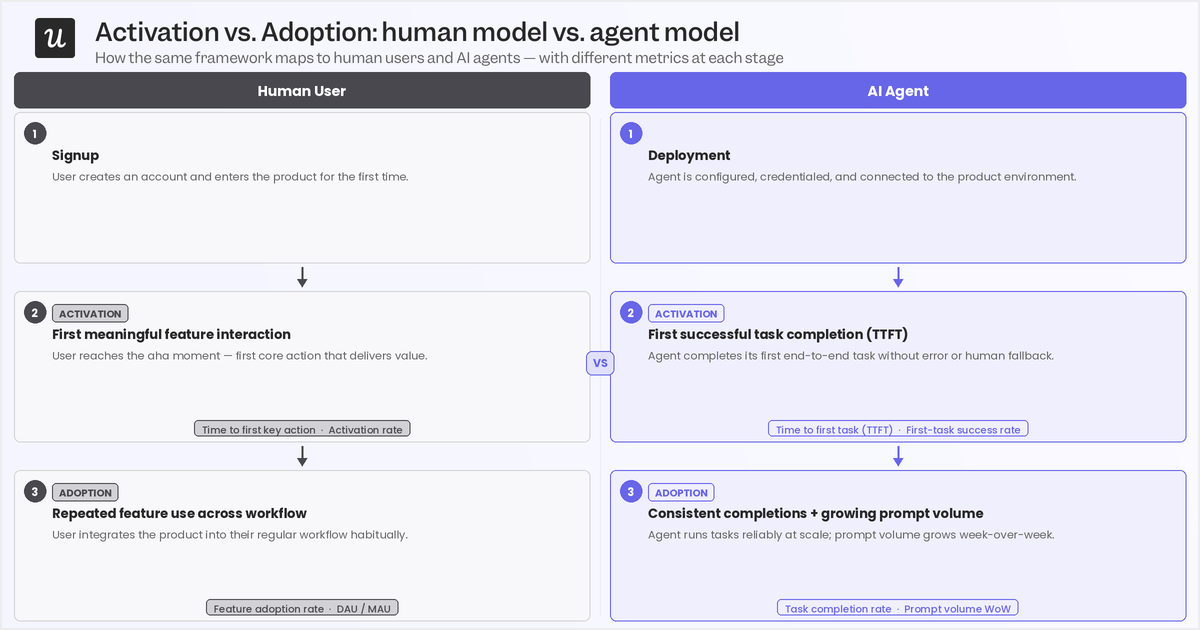Click the 'Task completion rate' metric
Screen dimensions: 1200x630
[x=838, y=609]
